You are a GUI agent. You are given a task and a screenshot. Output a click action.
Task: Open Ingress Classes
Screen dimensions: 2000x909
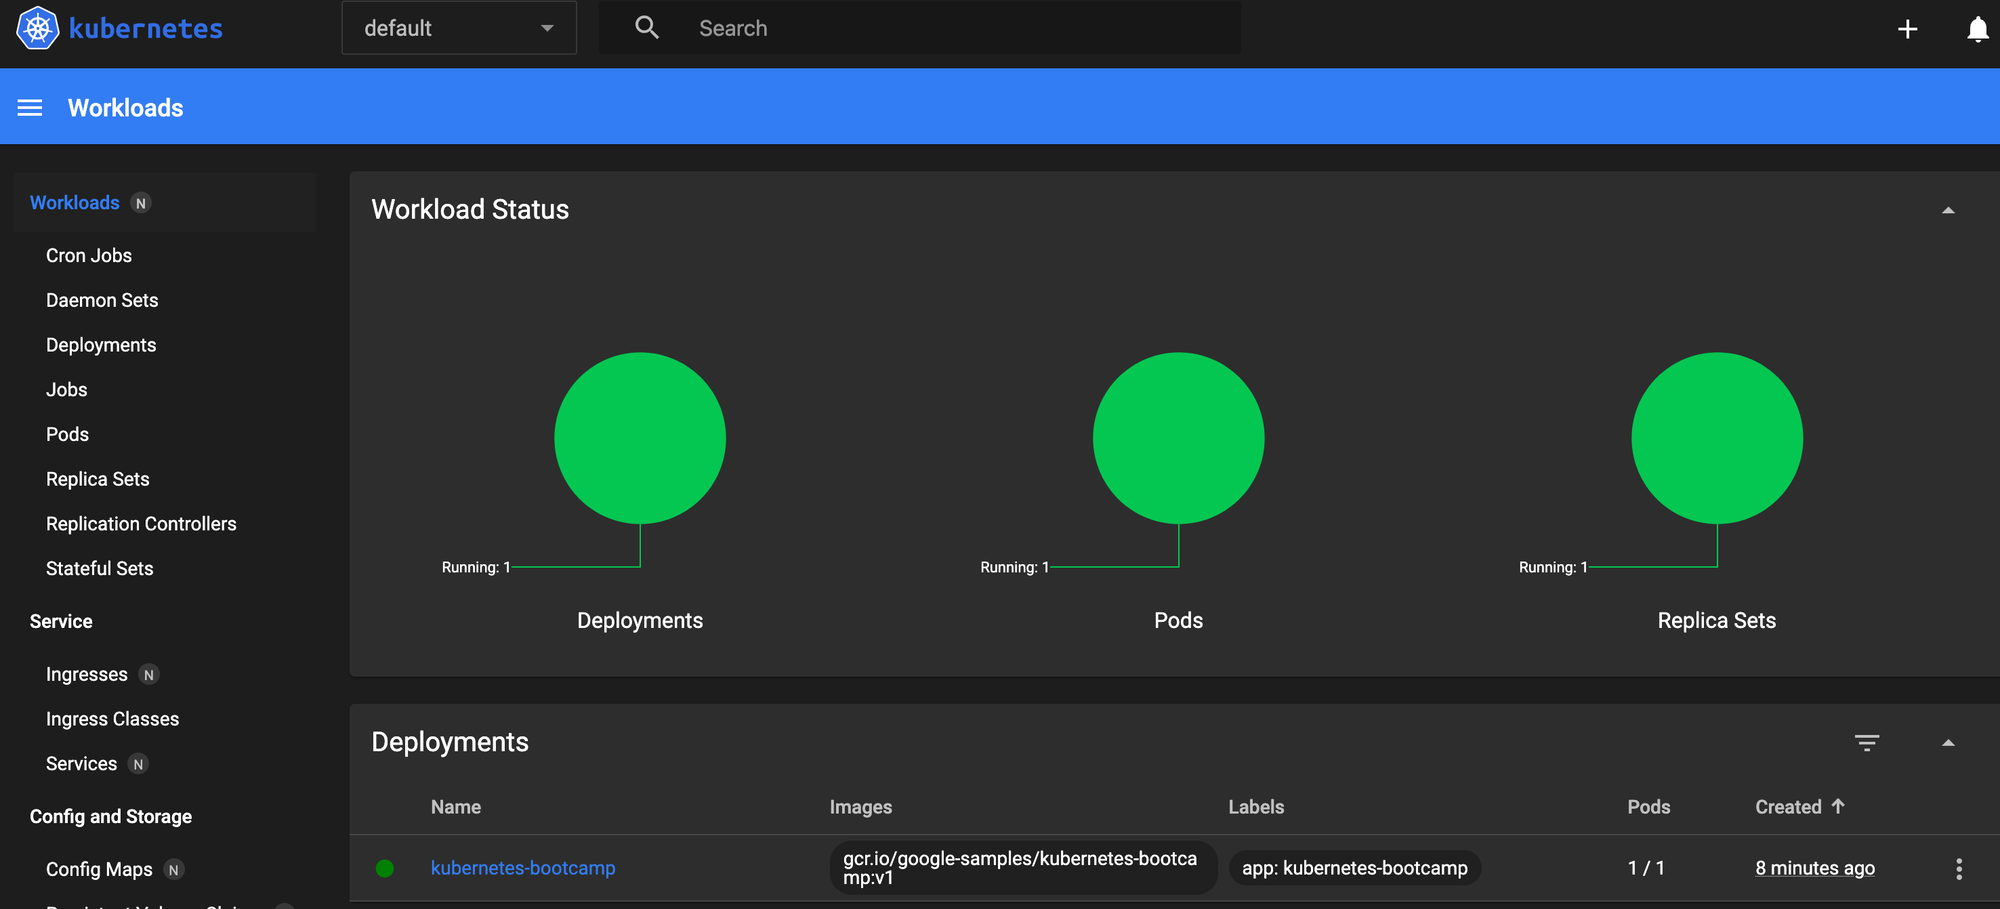112,719
